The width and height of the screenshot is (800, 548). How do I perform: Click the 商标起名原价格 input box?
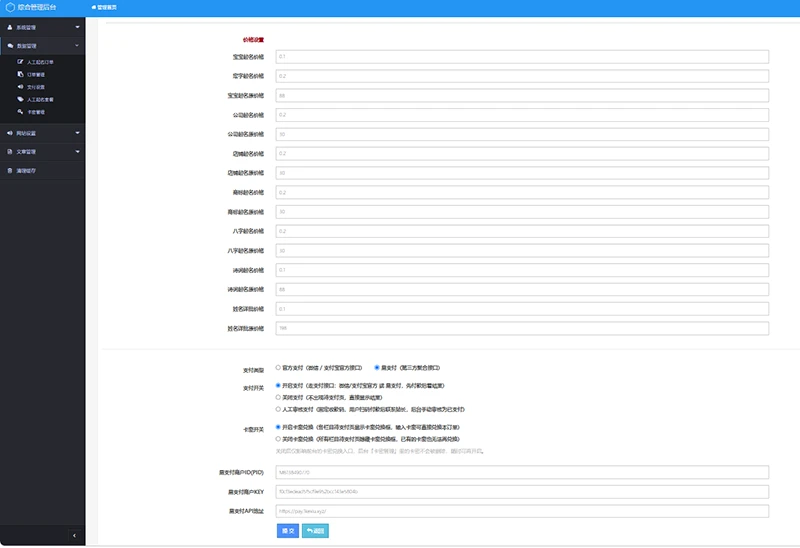coord(522,212)
